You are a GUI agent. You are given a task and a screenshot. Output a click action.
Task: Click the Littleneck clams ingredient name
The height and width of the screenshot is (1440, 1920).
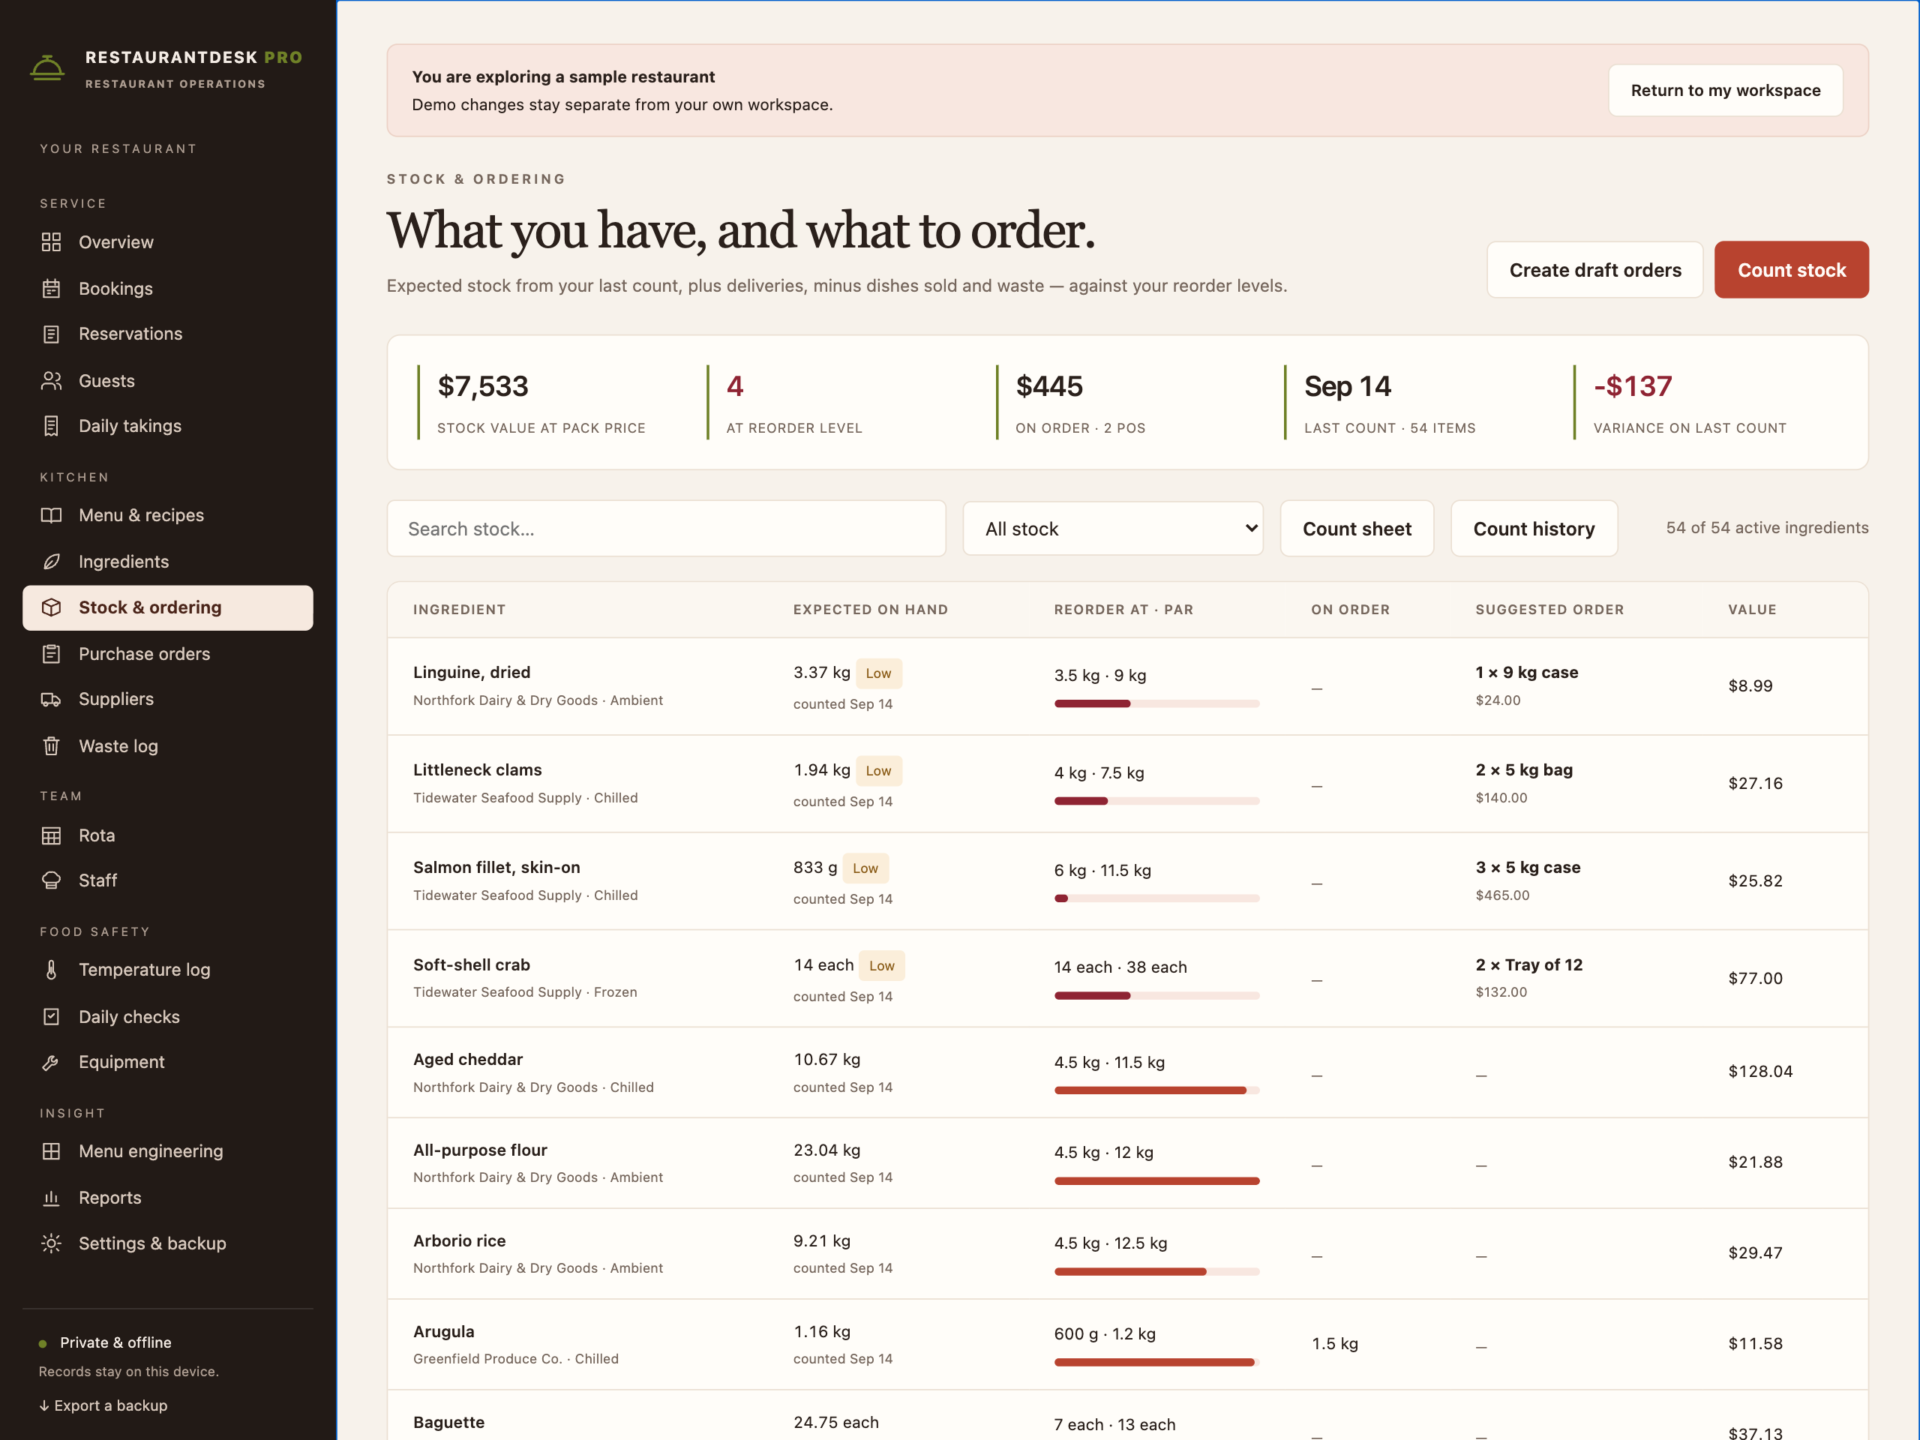(477, 770)
